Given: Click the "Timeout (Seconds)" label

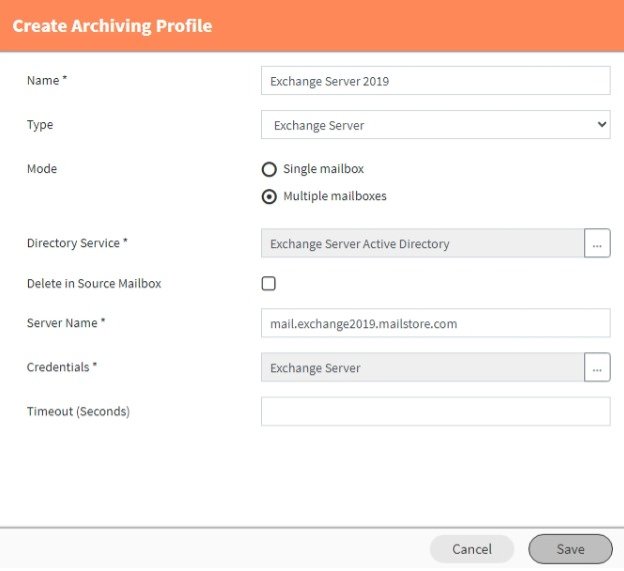Looking at the screenshot, I should 78,412.
